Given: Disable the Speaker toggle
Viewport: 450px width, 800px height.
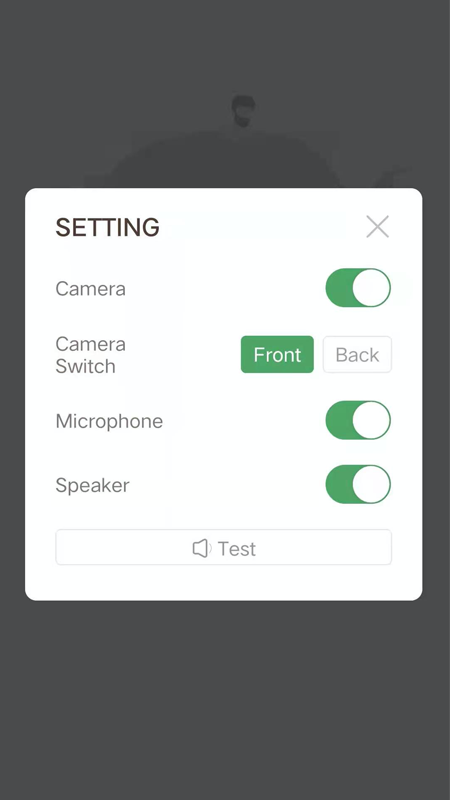Looking at the screenshot, I should (x=358, y=484).
